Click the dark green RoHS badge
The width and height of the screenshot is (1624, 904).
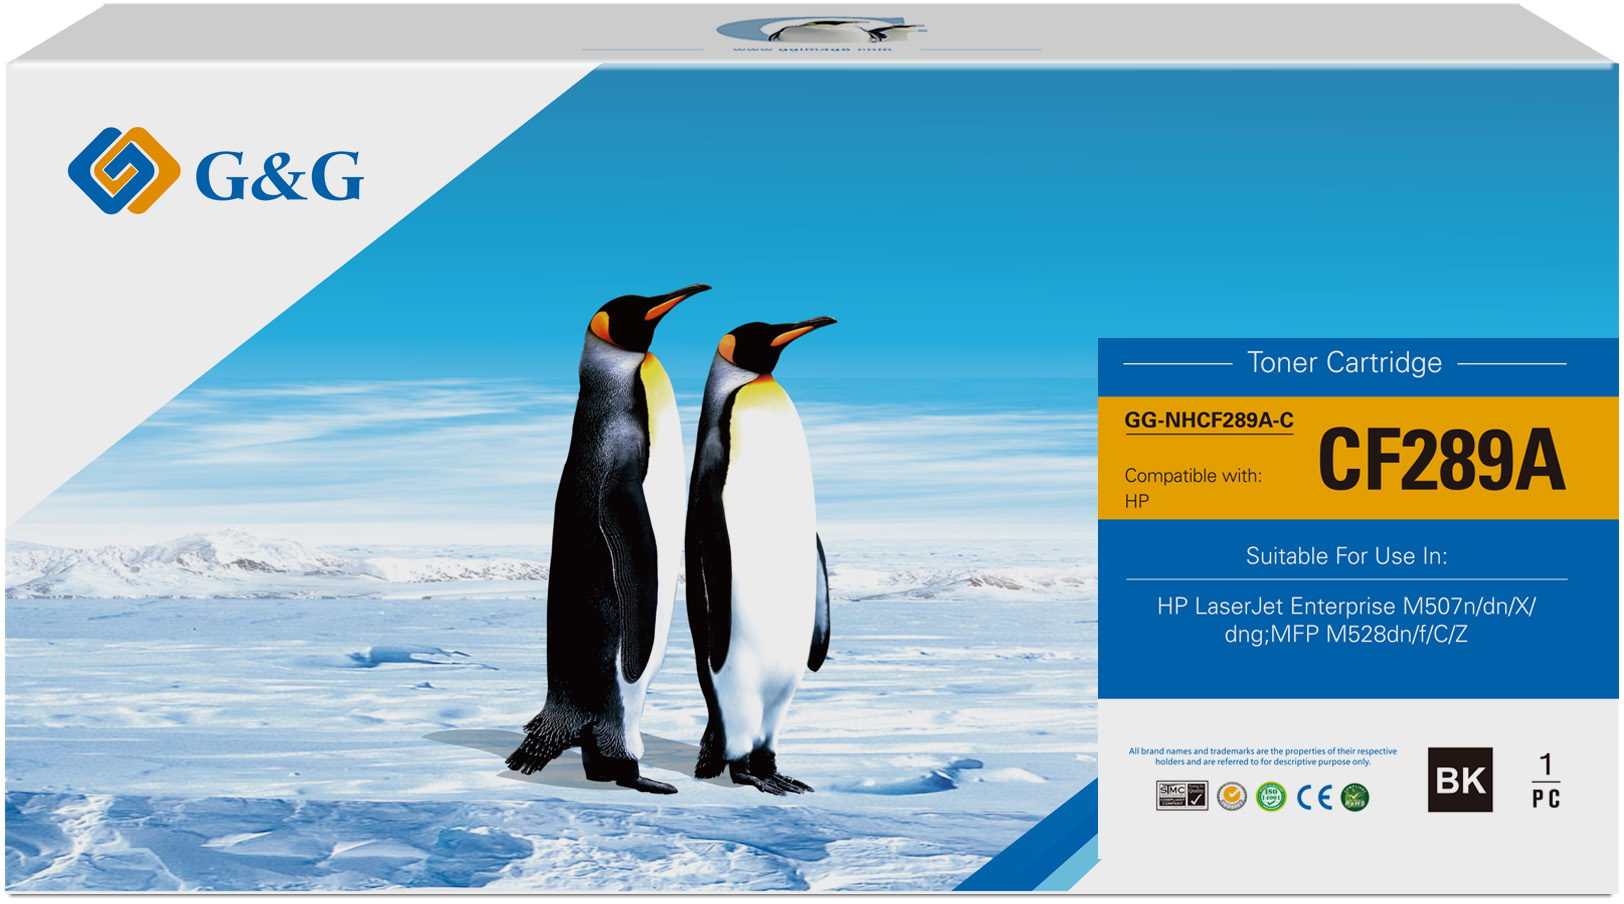coord(1355,797)
